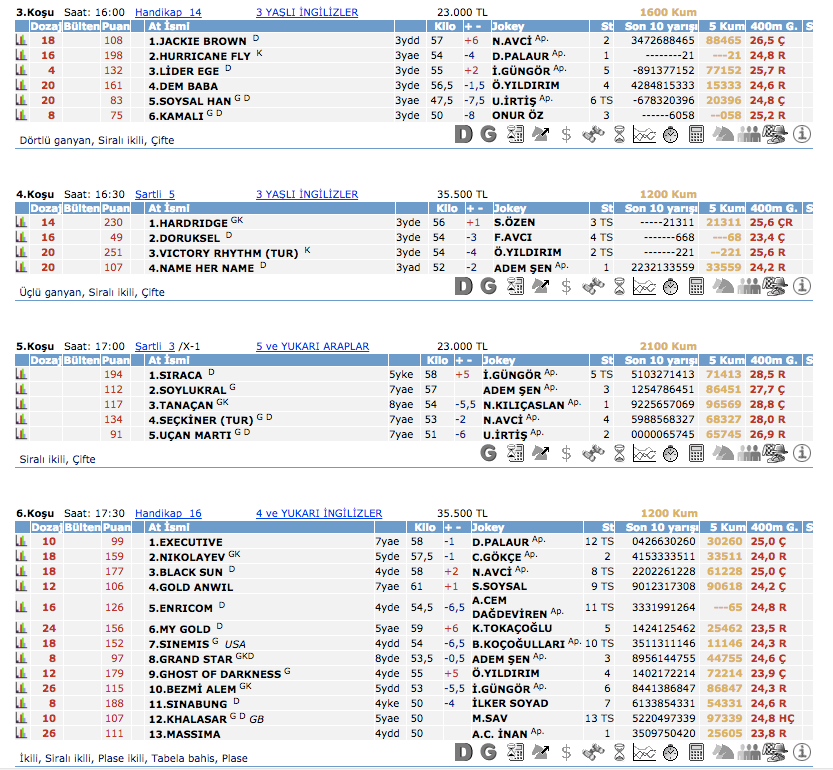Follow the 5 ve YUKARI ARAPLAR link
Viewport: 833px width, 770px height.
coord(312,346)
